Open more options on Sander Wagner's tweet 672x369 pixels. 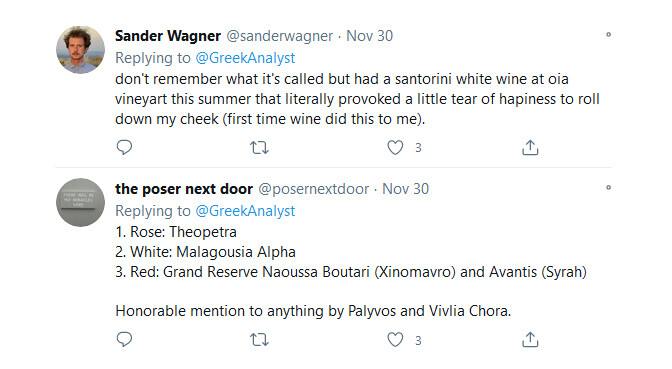click(x=608, y=35)
